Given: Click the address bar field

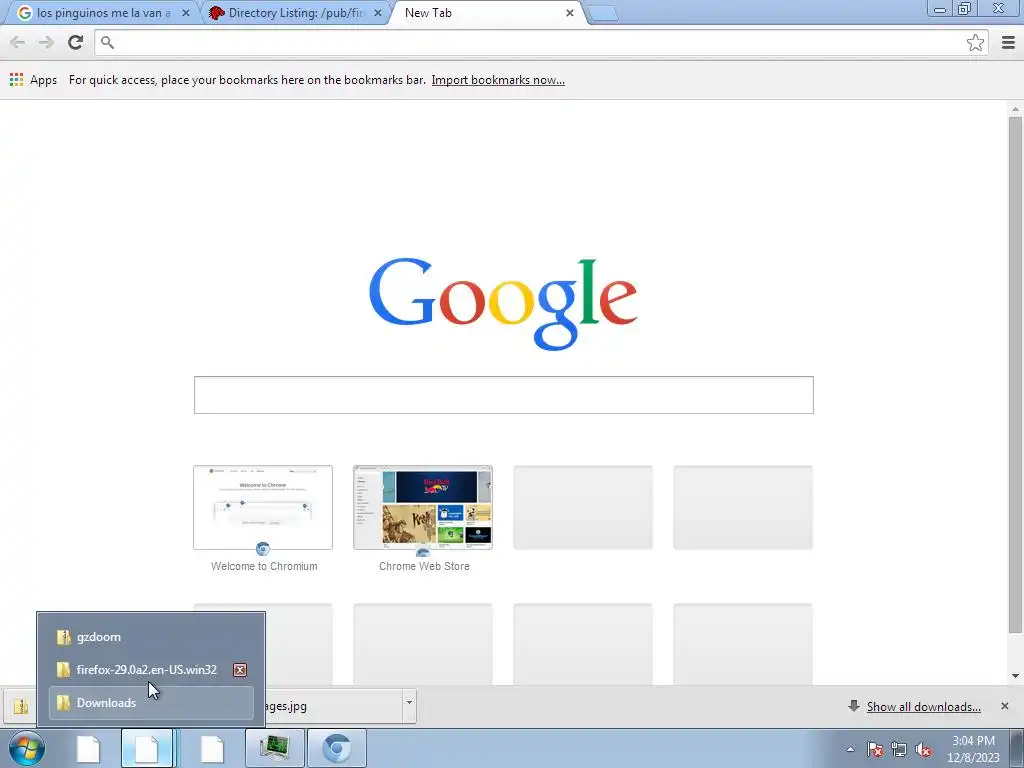Looking at the screenshot, I should point(541,42).
